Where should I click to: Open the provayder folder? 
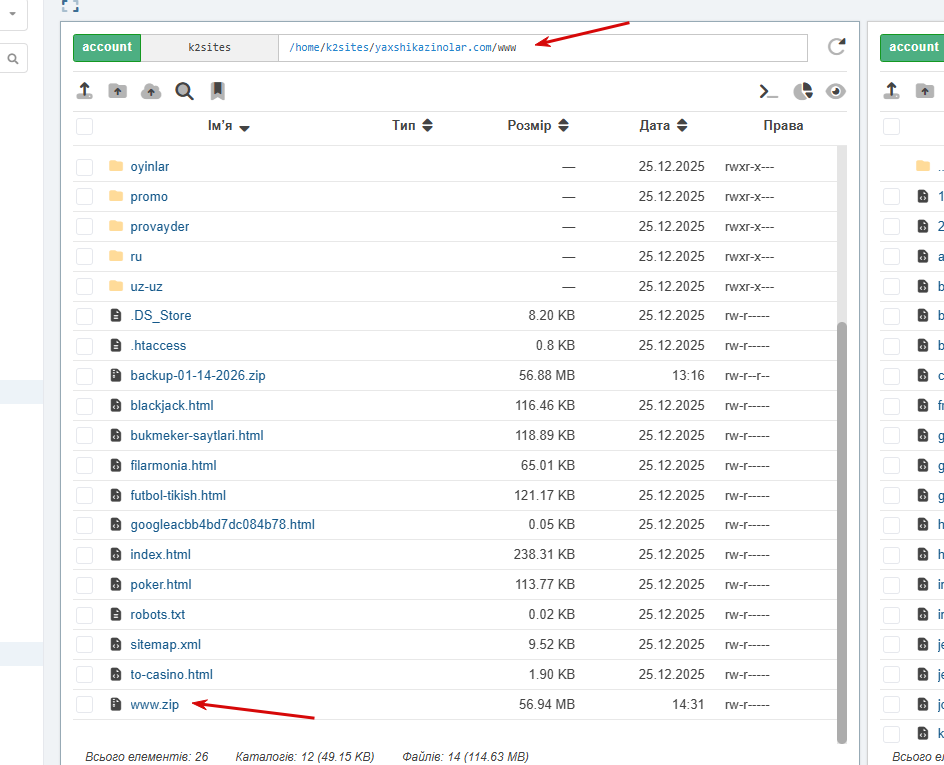coord(160,226)
